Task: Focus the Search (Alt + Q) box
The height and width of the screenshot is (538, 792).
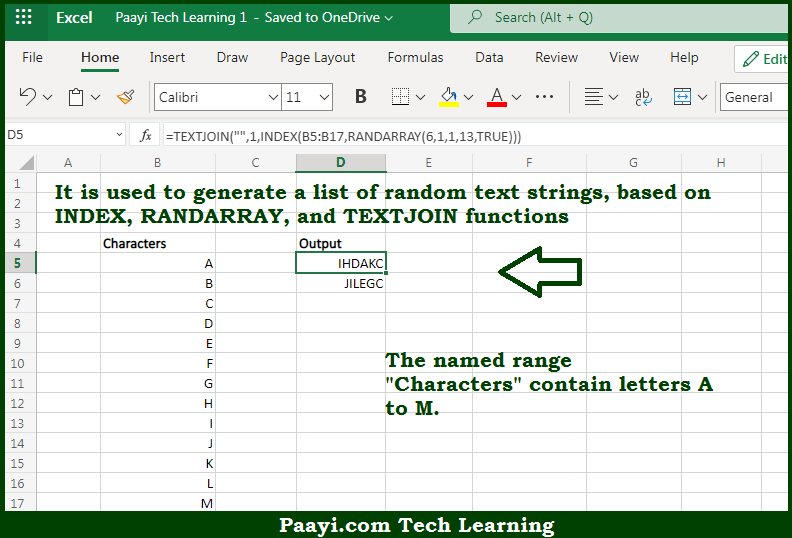Action: [x=619, y=18]
